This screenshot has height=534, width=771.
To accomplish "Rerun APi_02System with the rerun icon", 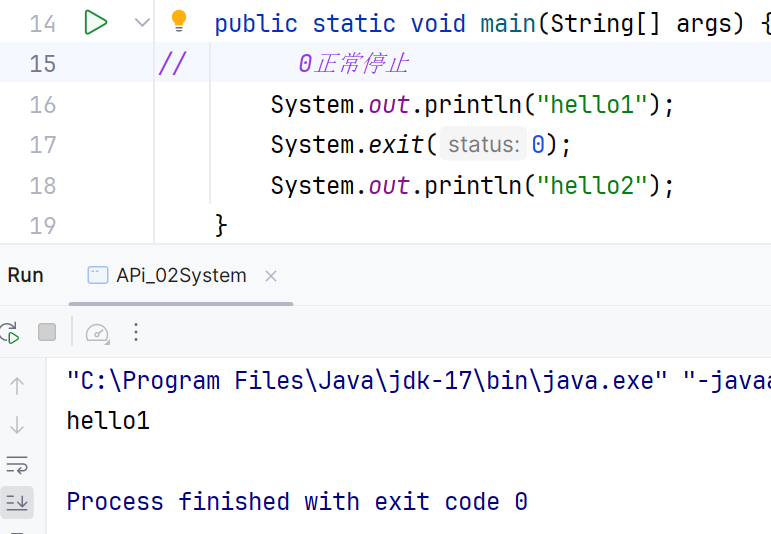I will tap(10, 332).
